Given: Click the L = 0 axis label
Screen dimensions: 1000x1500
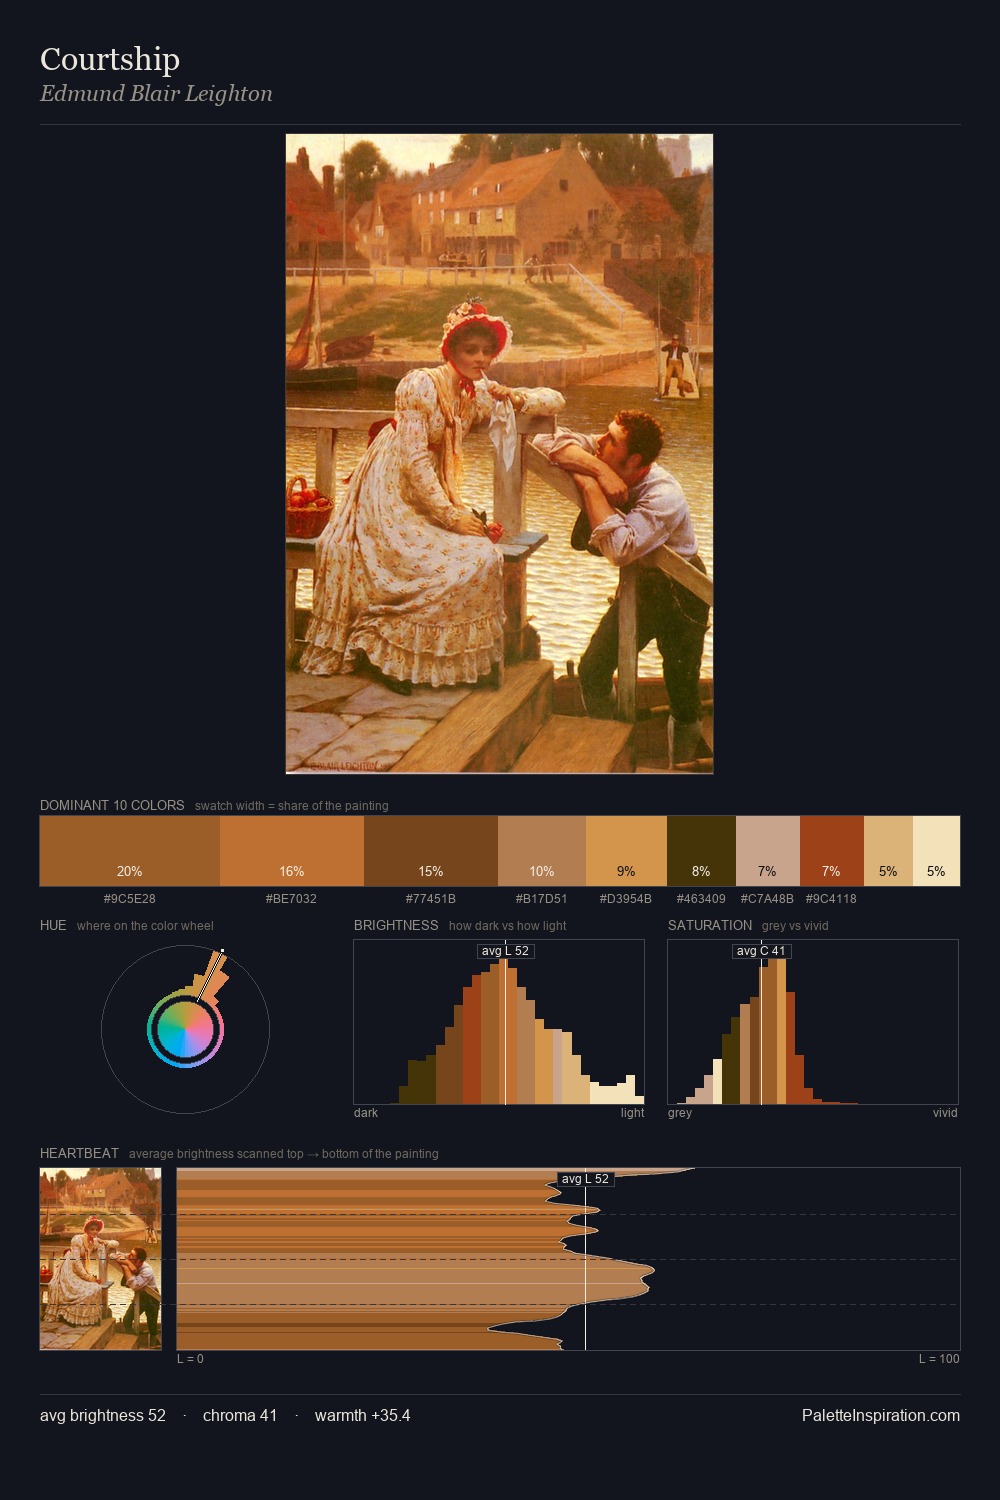Looking at the screenshot, I should click(x=190, y=1359).
